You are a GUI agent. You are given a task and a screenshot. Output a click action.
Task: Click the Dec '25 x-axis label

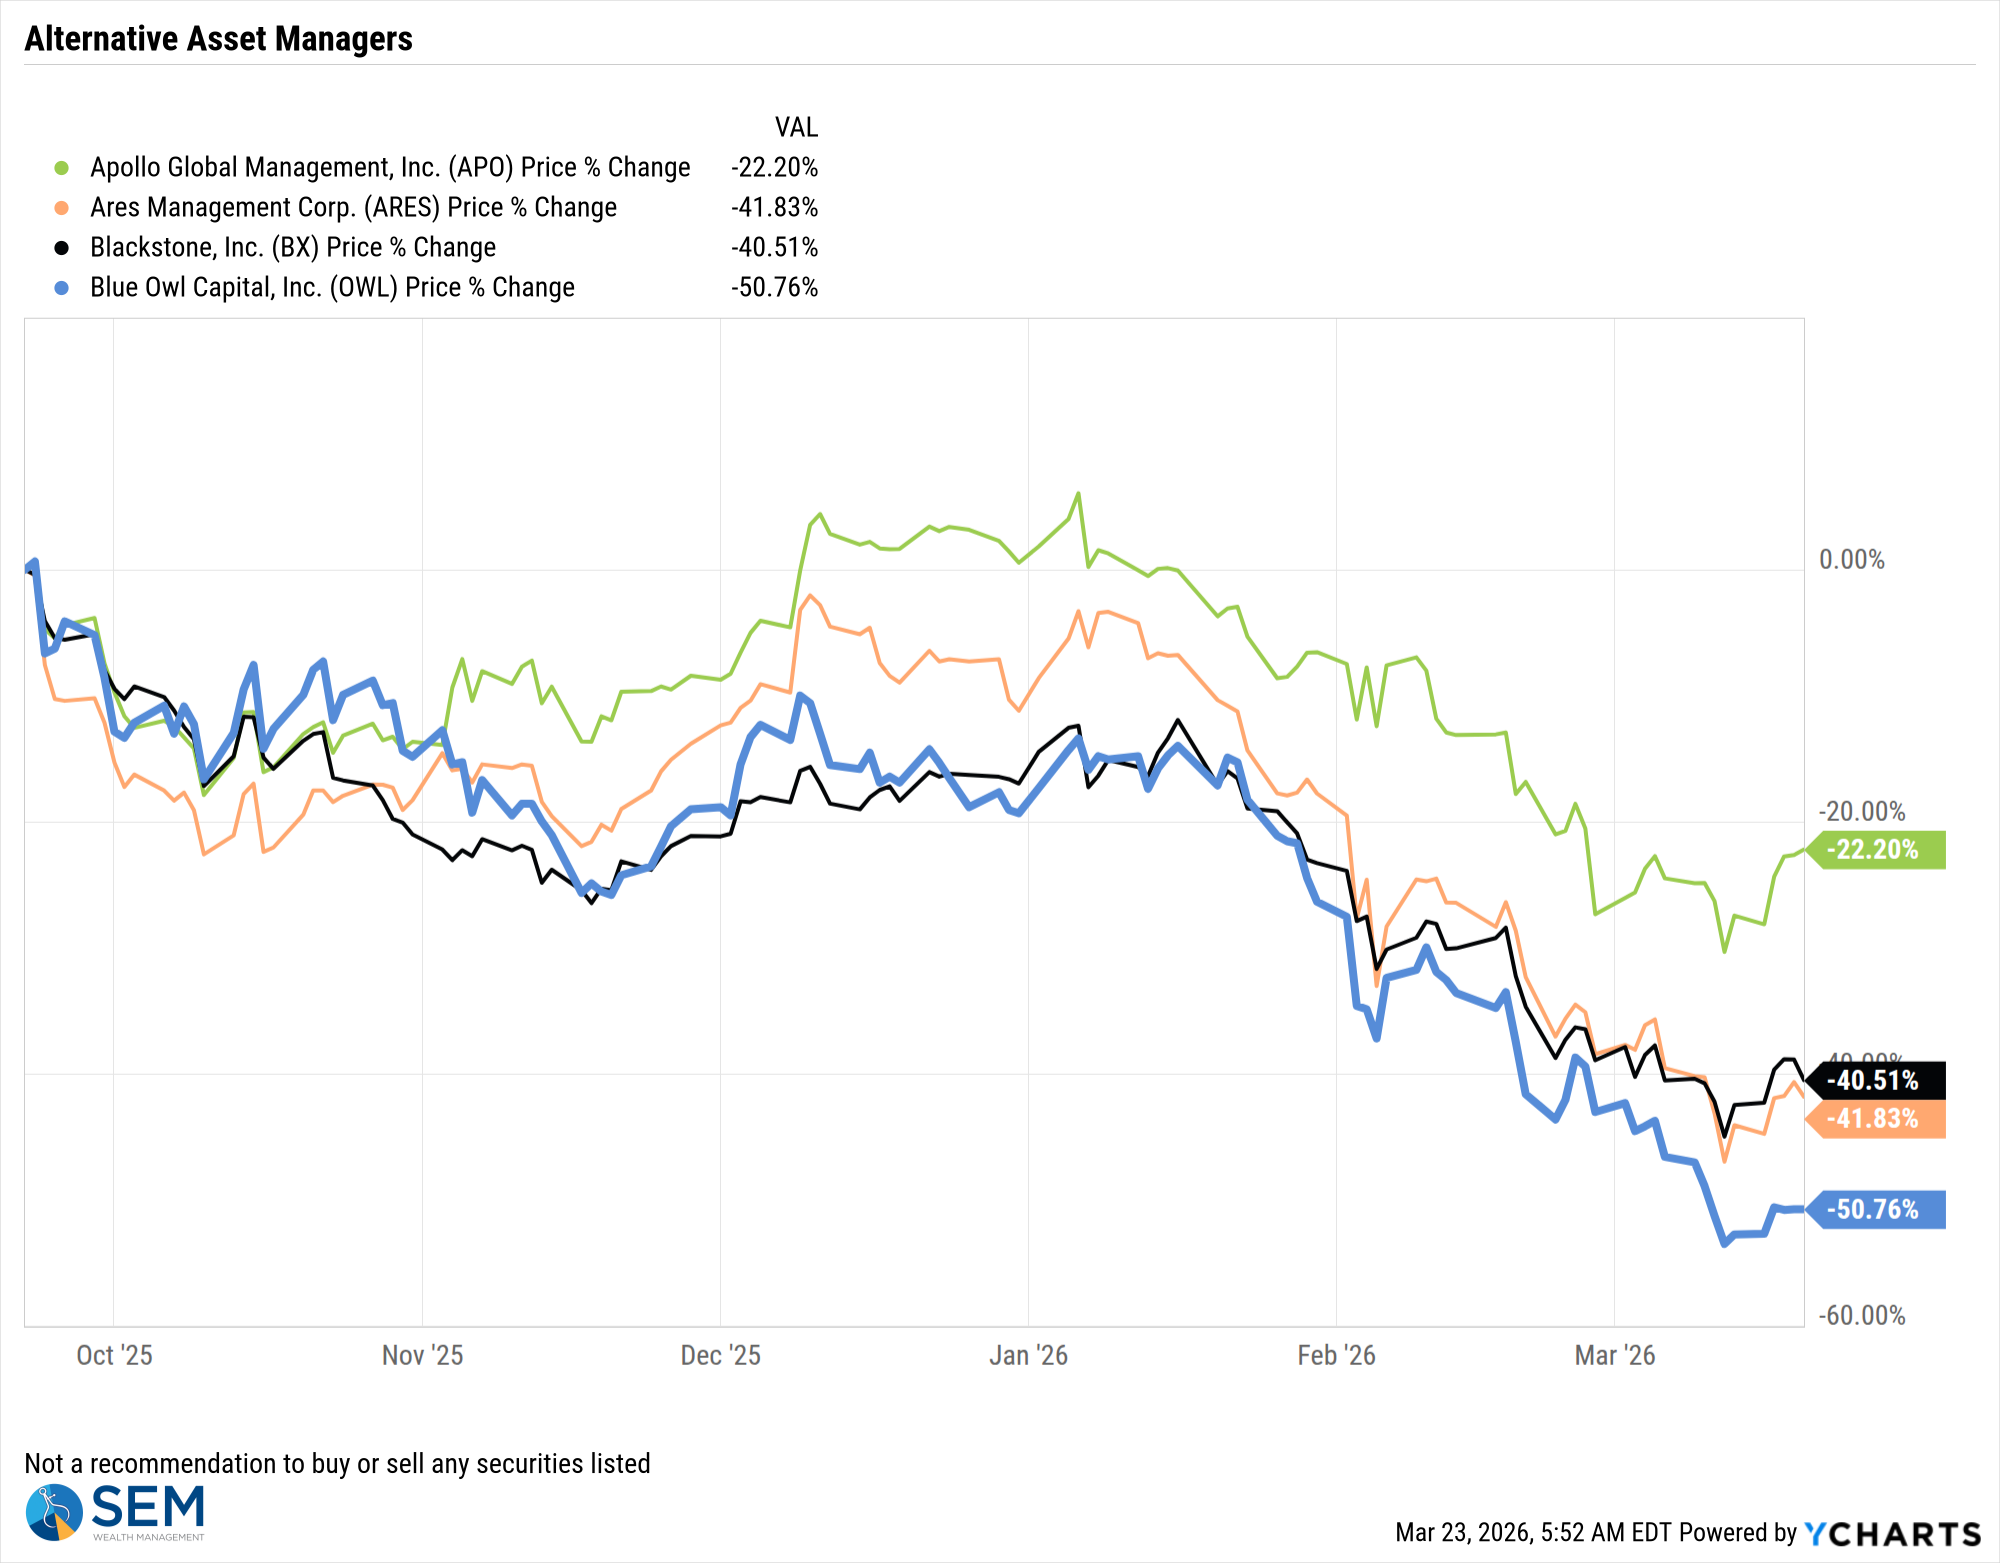720,1355
